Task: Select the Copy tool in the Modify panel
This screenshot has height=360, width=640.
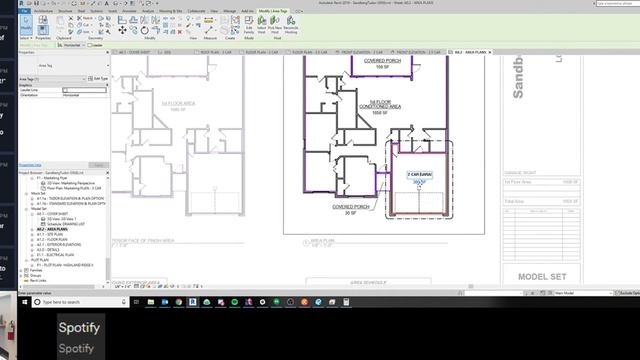Action: 133,29
